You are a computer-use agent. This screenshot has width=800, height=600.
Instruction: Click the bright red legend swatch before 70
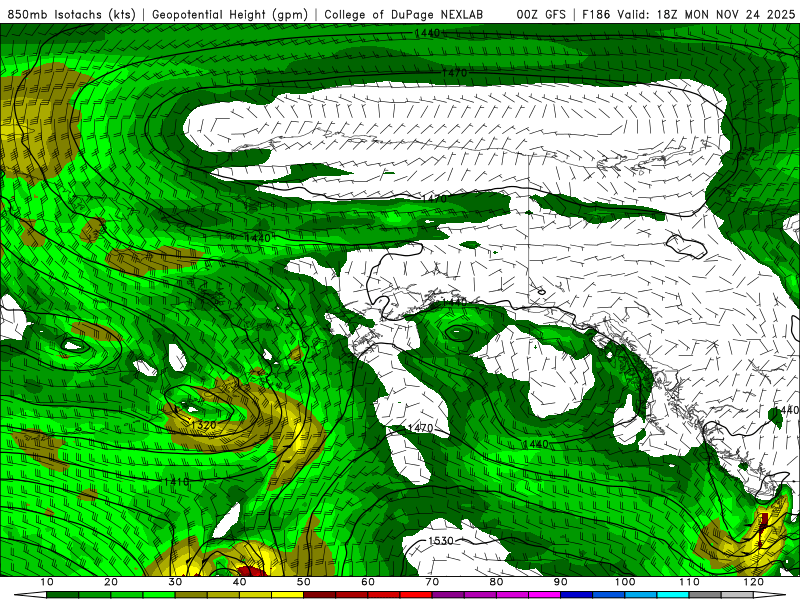click(x=416, y=595)
